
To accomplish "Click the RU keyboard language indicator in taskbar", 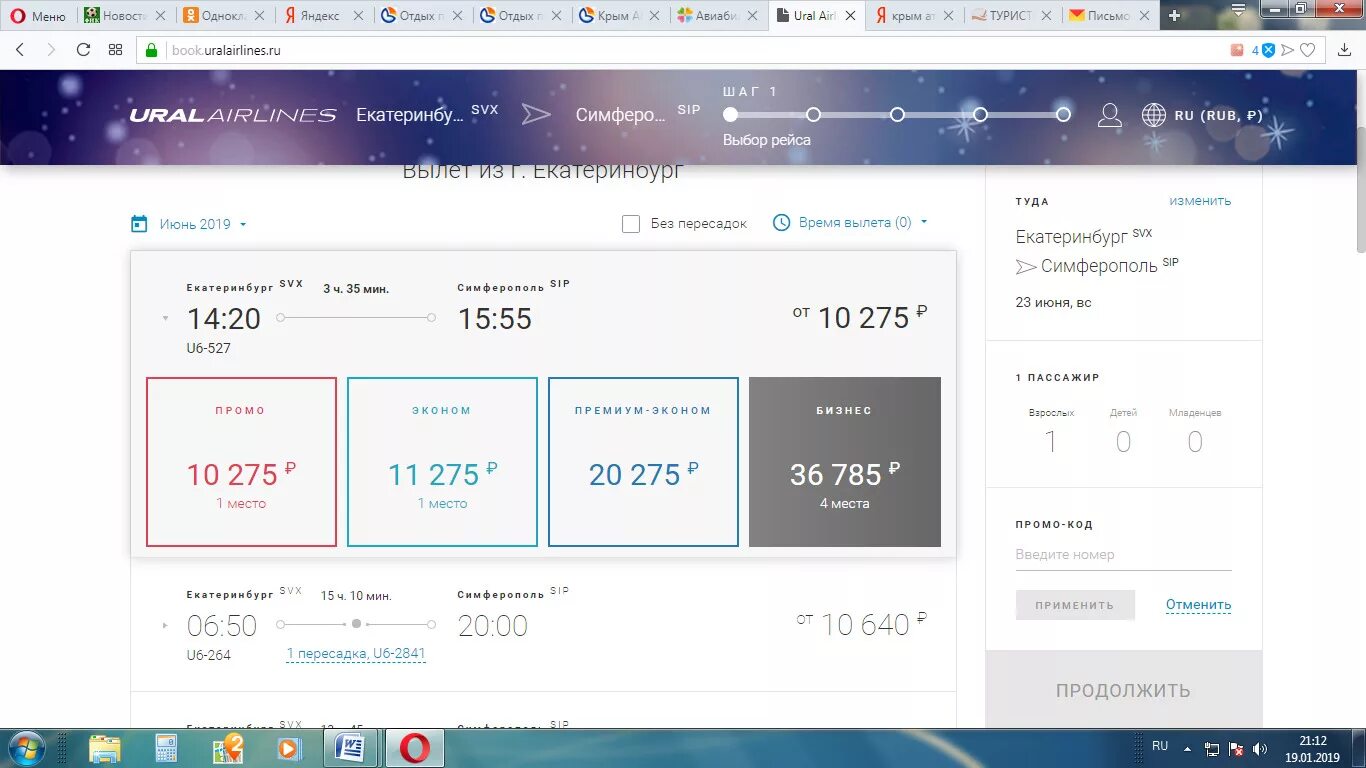I will (1160, 746).
